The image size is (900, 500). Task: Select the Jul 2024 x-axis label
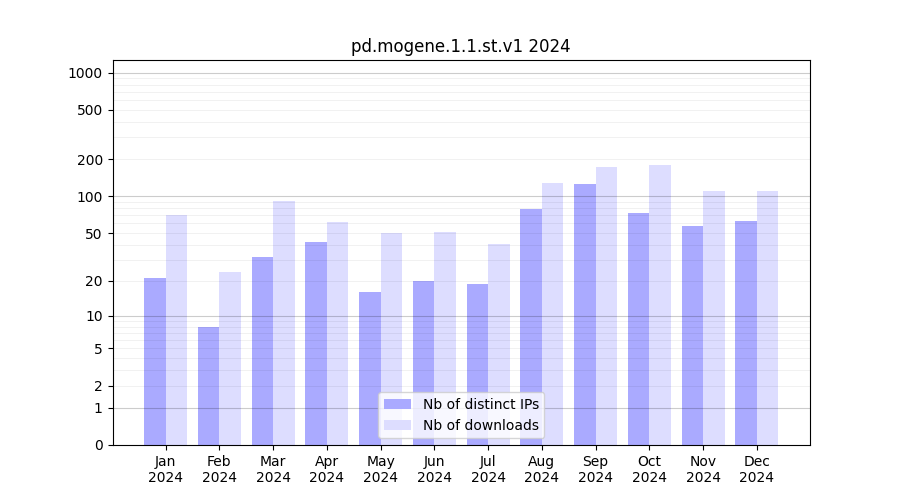point(488,469)
